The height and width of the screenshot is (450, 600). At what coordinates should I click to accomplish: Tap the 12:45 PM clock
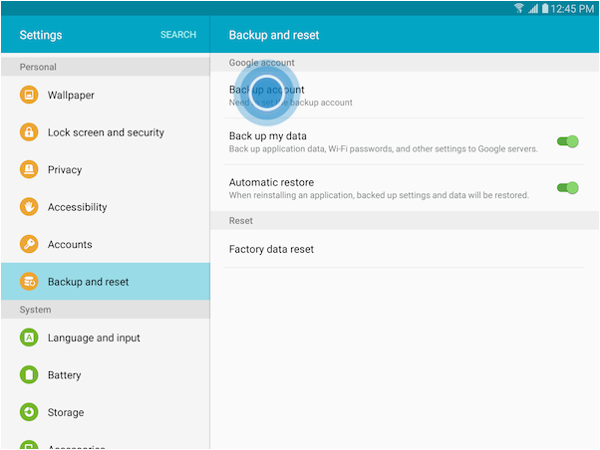tap(572, 8)
